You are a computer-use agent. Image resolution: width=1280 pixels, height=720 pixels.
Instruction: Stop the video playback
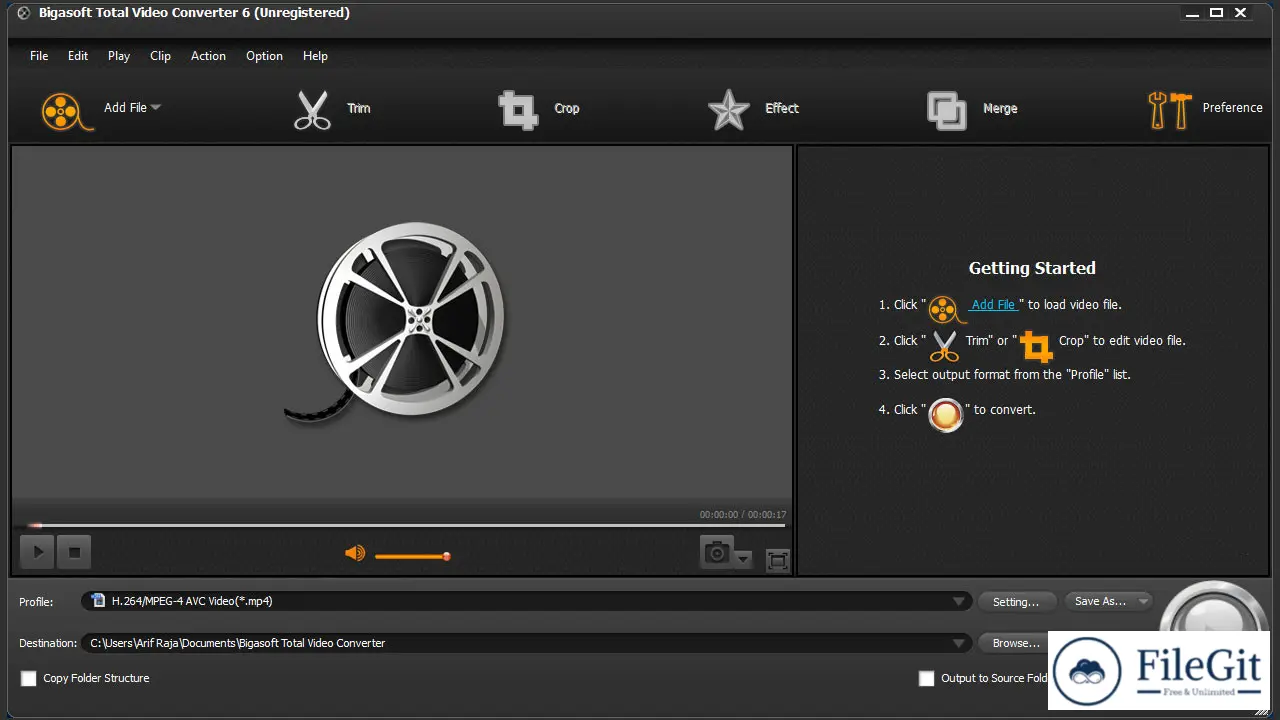tap(73, 551)
